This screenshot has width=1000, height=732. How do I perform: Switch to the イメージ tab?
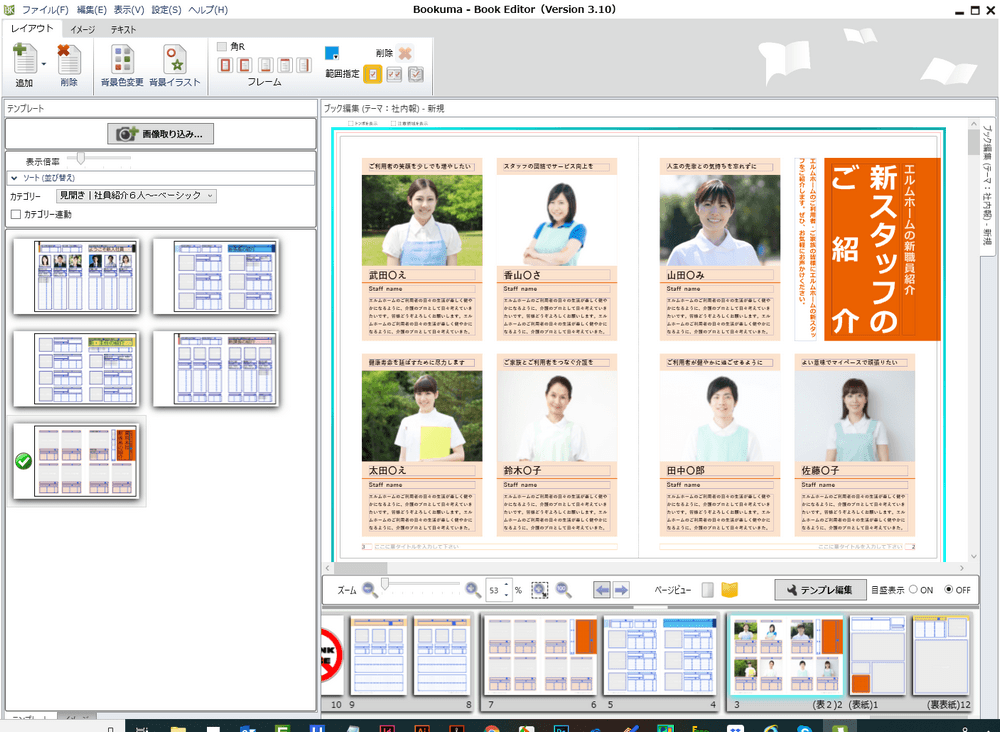(82, 30)
